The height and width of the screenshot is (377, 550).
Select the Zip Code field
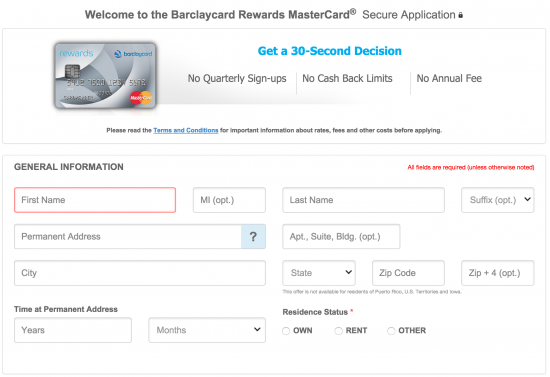click(x=408, y=273)
